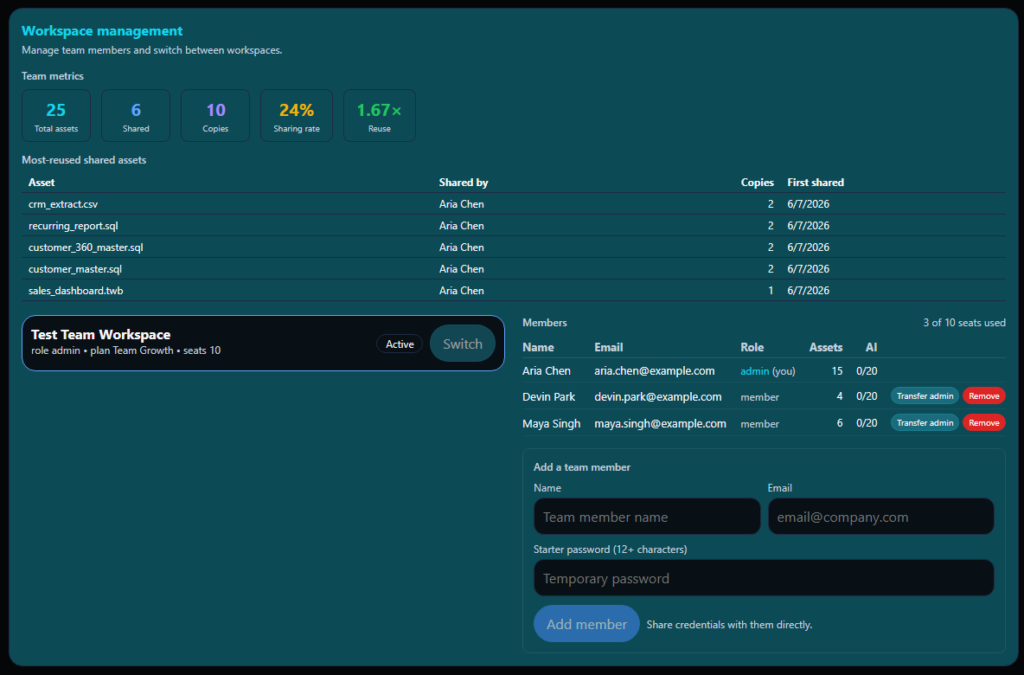The height and width of the screenshot is (675, 1024).
Task: Click the Switch button for Test Team Workspace
Action: [462, 343]
